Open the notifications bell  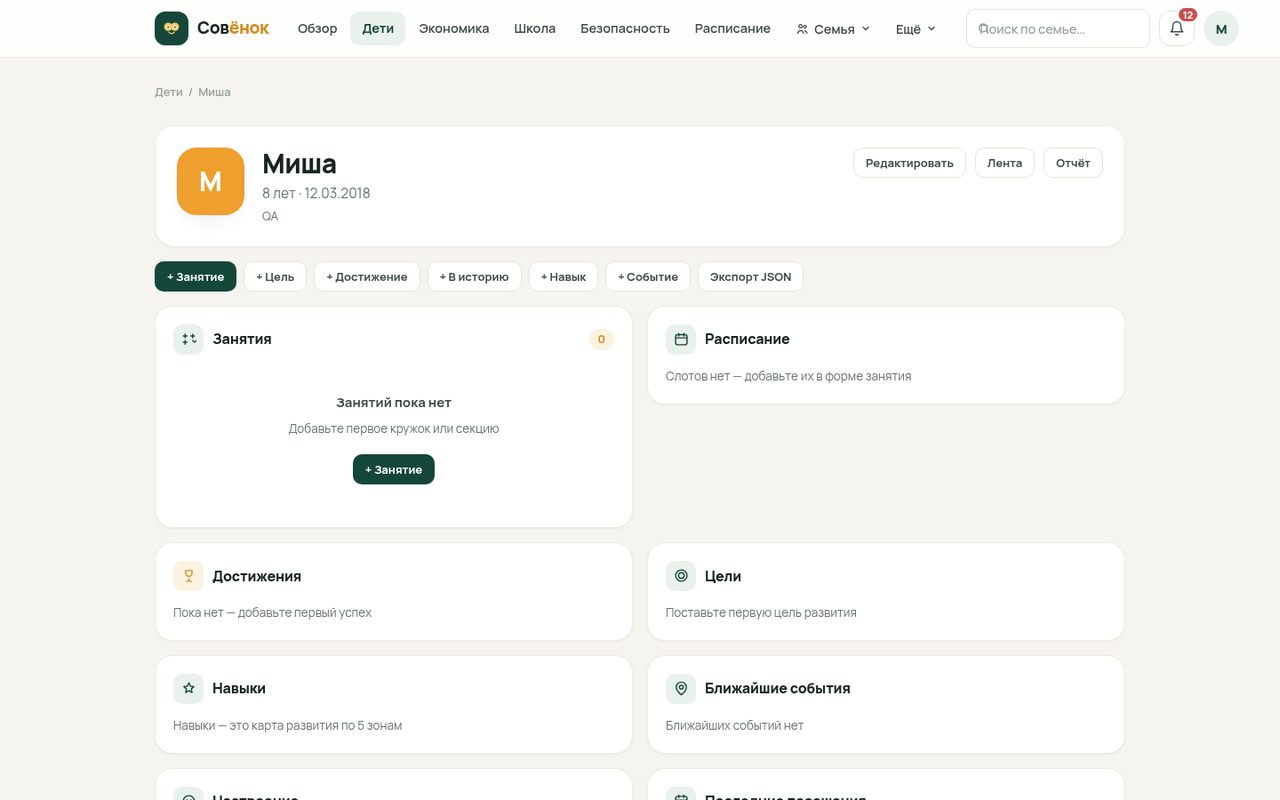1177,28
